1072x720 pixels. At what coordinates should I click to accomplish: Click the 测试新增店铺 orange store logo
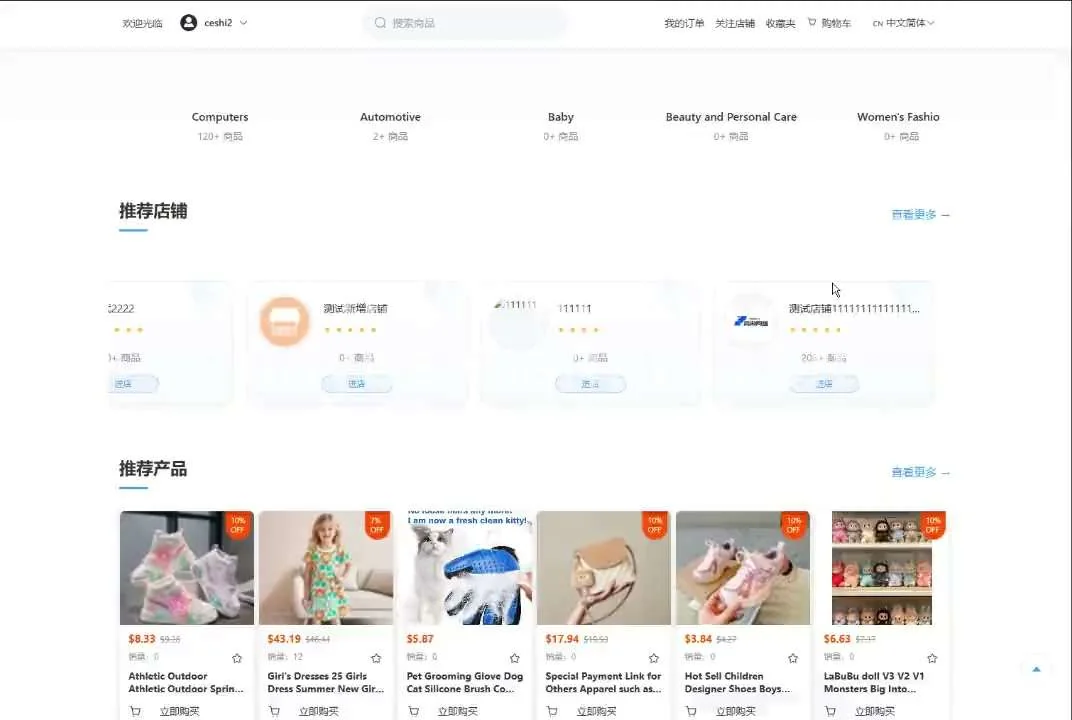[x=284, y=322]
